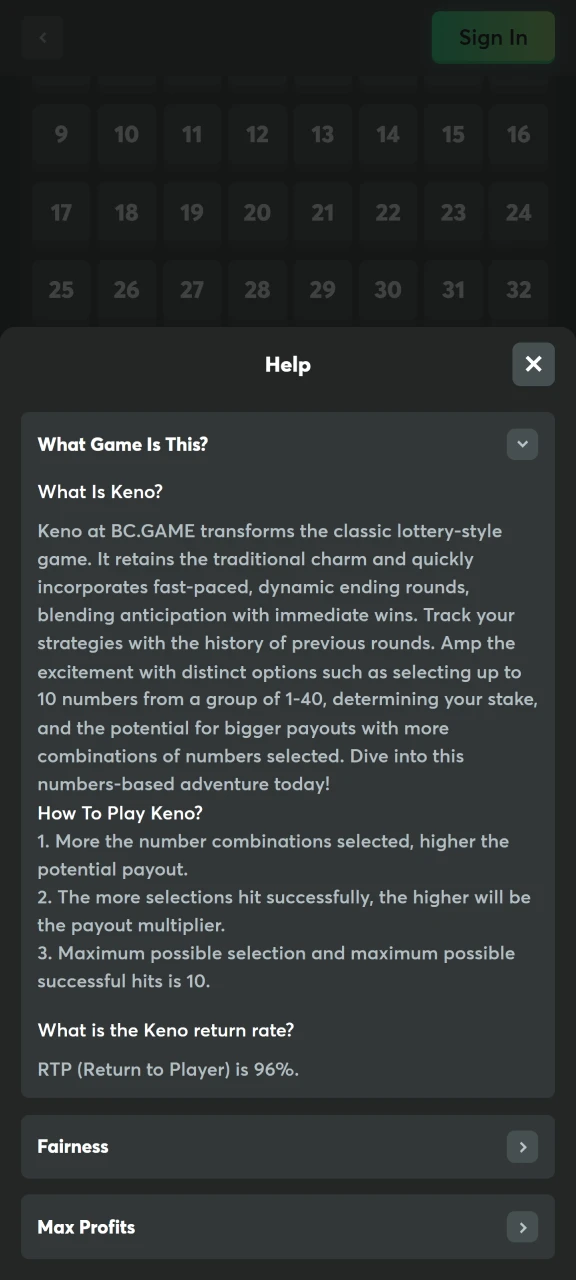Select number 9 on the Keno grid
This screenshot has height=1280, width=576.
click(61, 134)
